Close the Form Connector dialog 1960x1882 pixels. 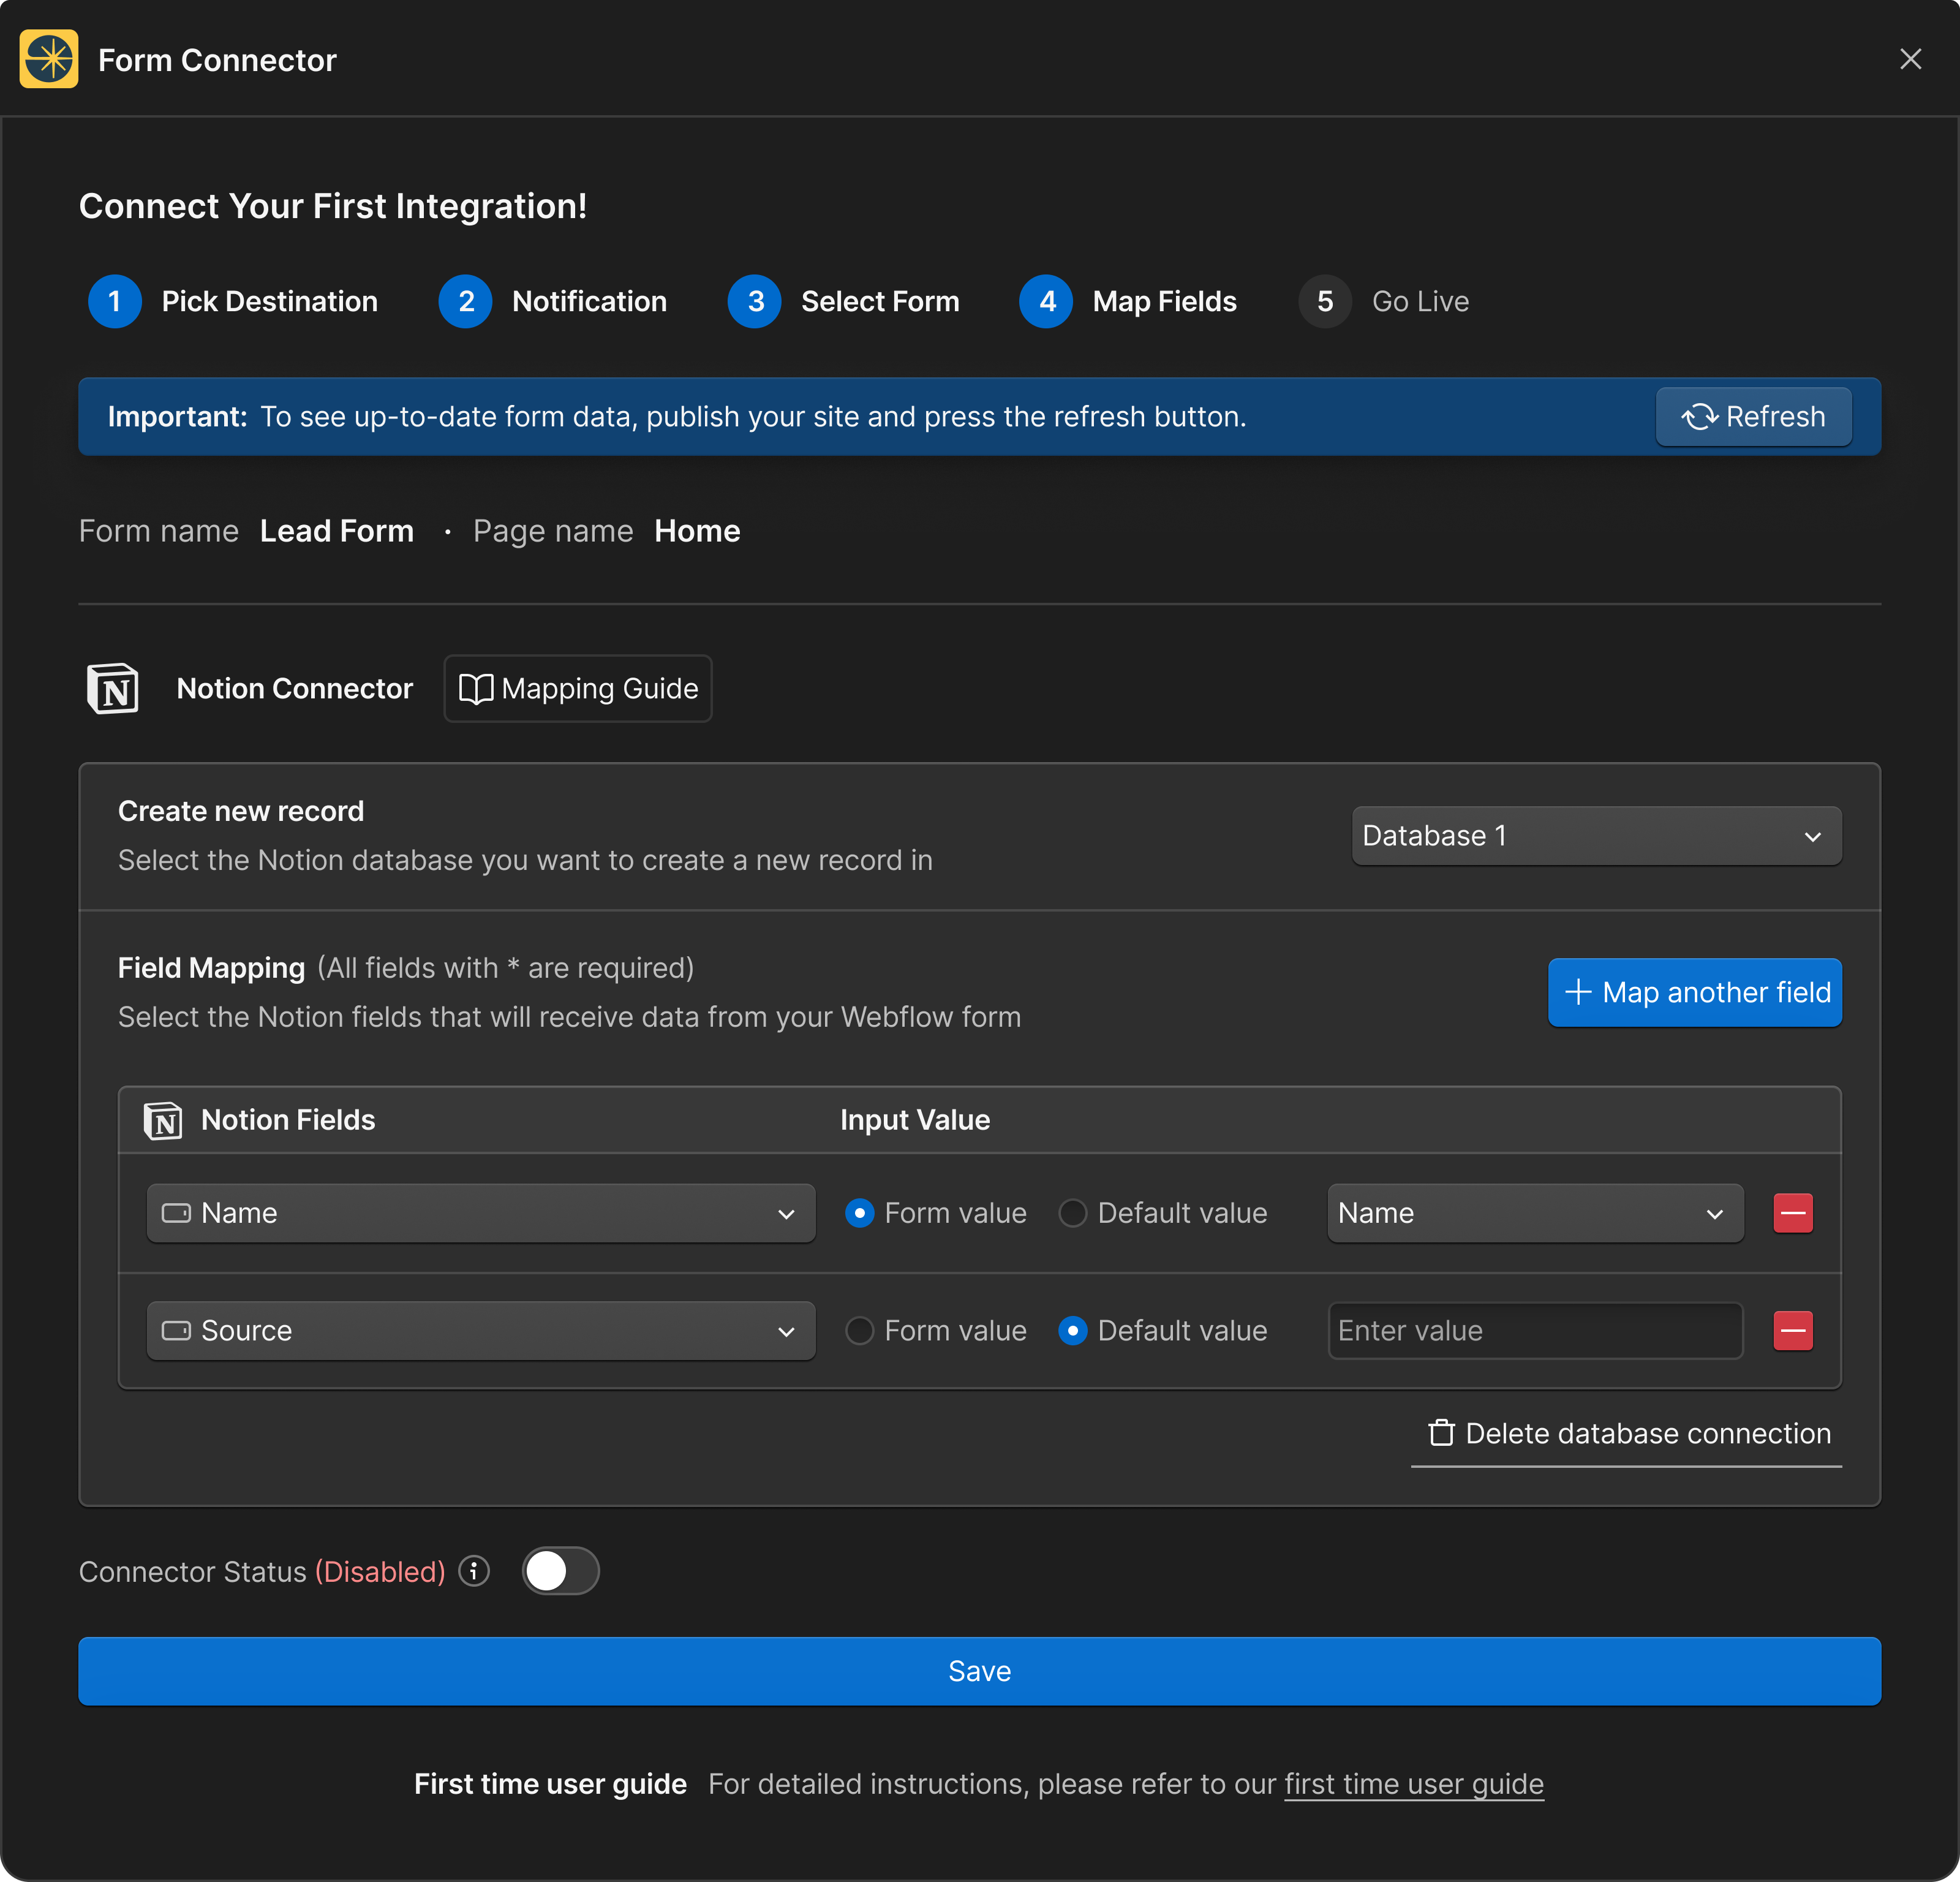coord(1910,60)
